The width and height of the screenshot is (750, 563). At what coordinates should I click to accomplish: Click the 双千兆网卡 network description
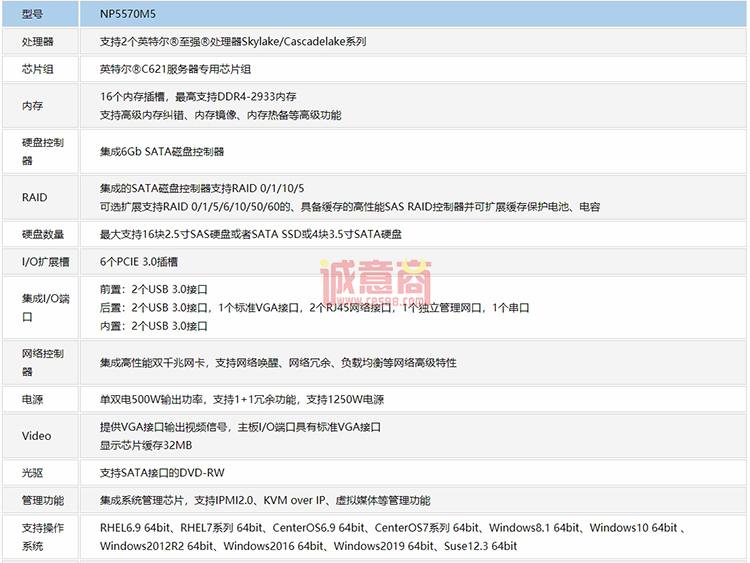pyautogui.click(x=278, y=363)
